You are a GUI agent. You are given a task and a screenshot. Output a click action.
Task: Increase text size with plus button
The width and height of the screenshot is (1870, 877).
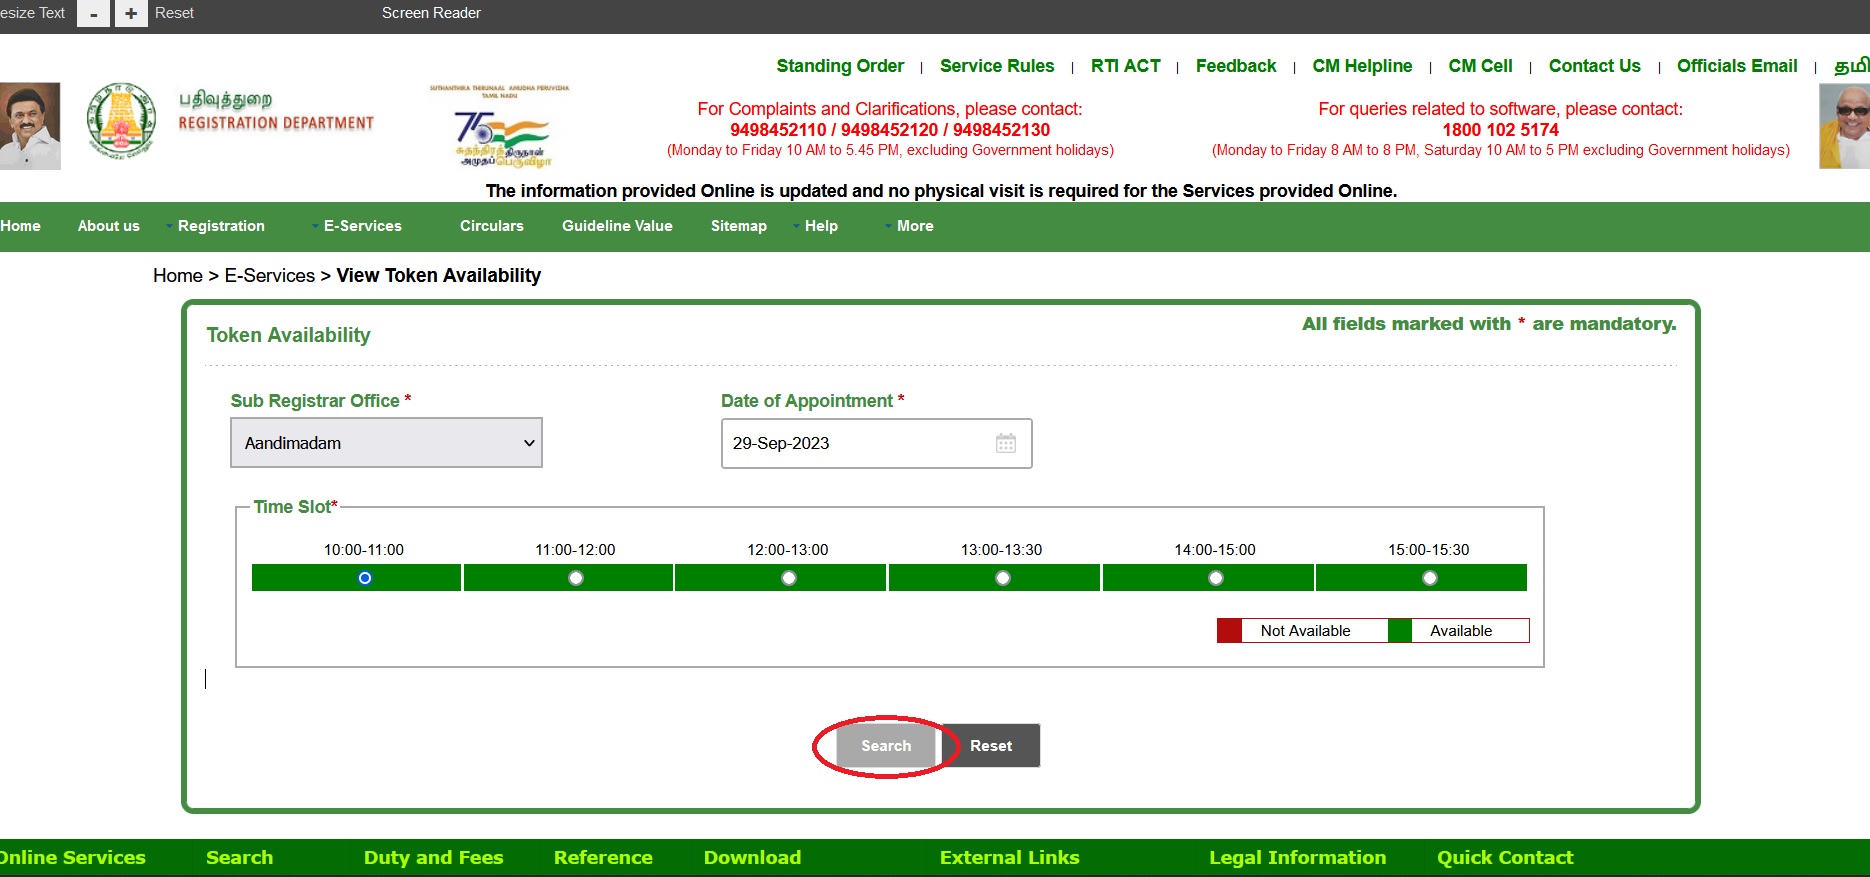pyautogui.click(x=131, y=14)
